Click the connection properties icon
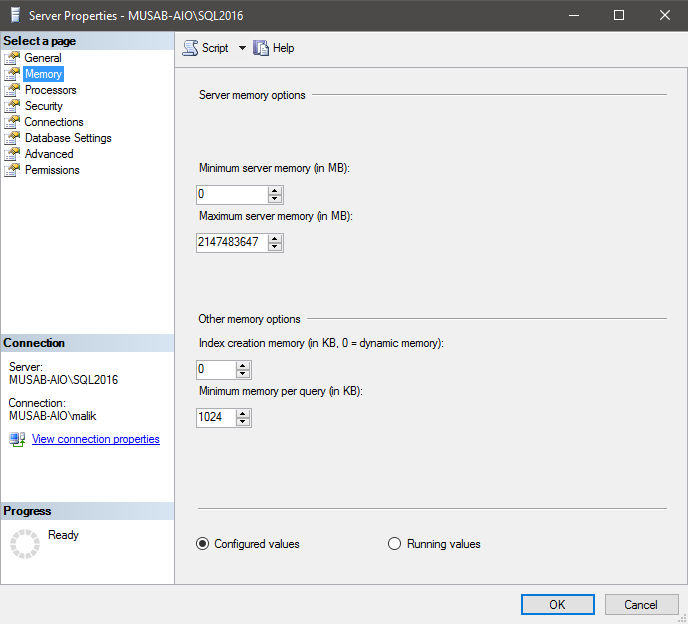Image resolution: width=688 pixels, height=624 pixels. (x=17, y=439)
